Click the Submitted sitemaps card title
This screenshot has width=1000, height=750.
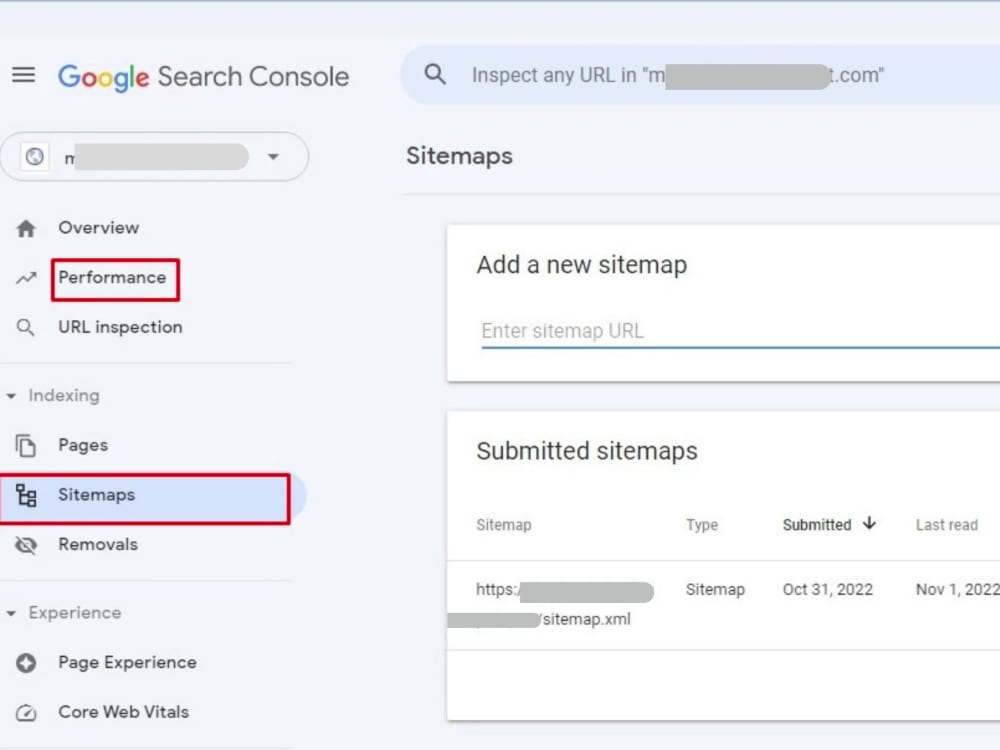coord(587,451)
